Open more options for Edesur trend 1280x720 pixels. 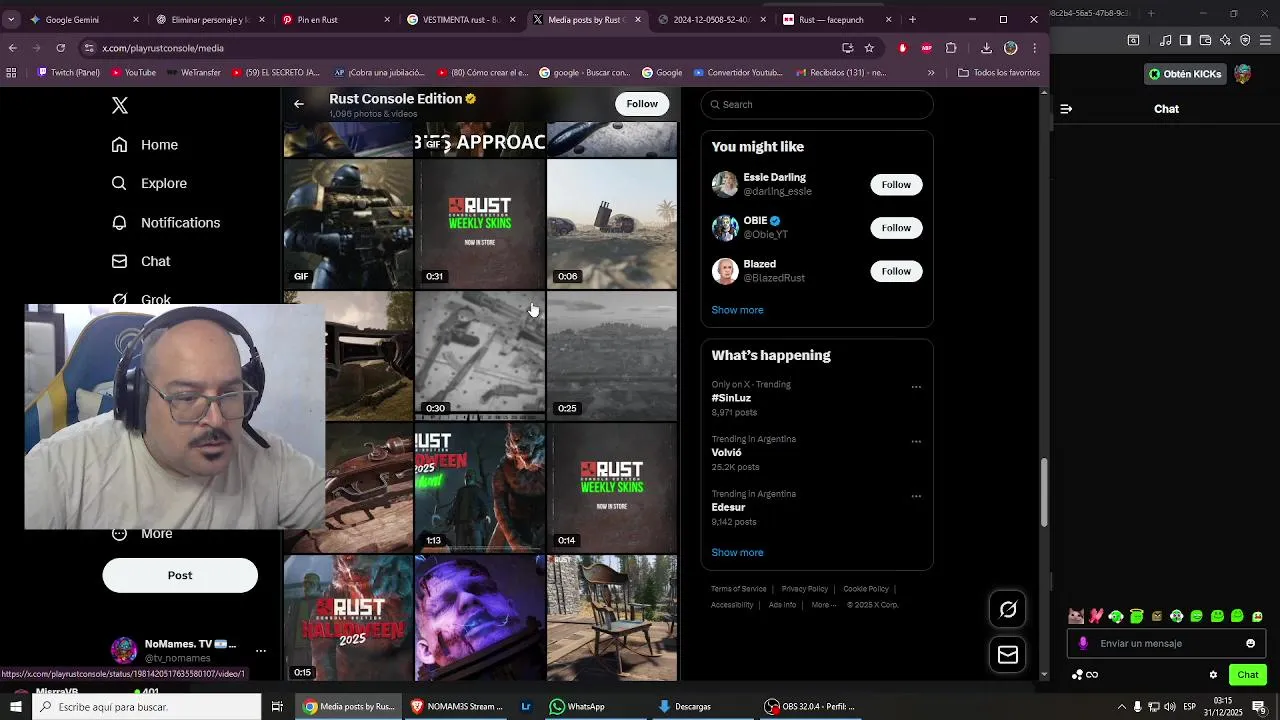point(916,497)
